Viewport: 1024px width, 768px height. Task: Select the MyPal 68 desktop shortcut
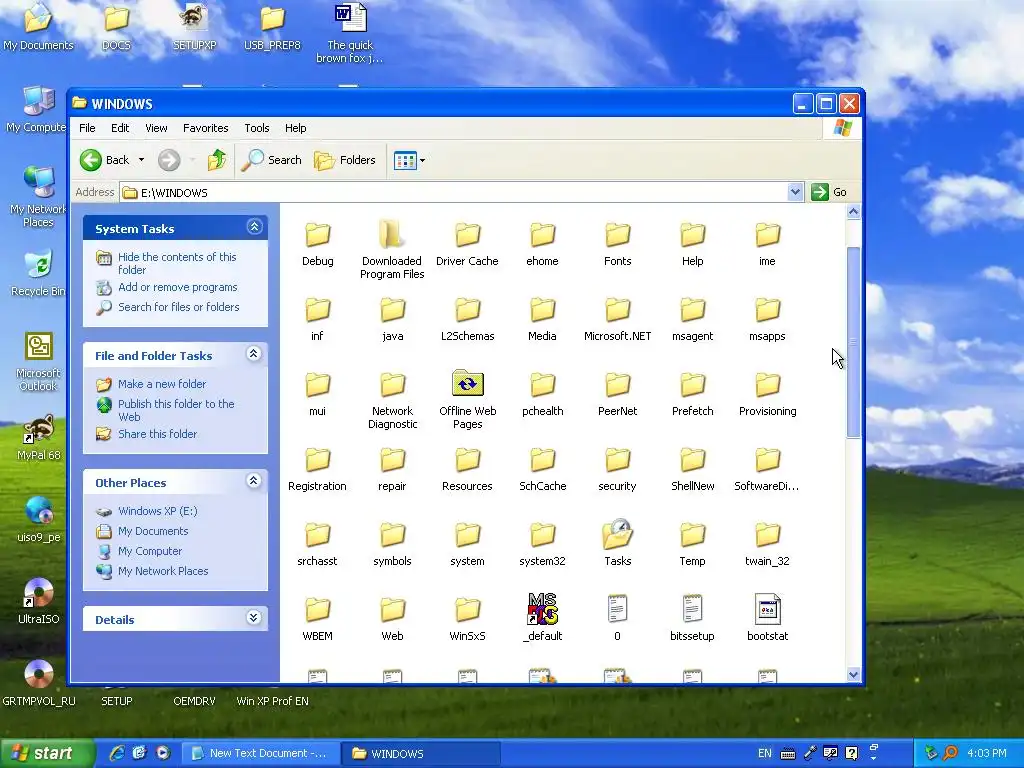tap(39, 431)
